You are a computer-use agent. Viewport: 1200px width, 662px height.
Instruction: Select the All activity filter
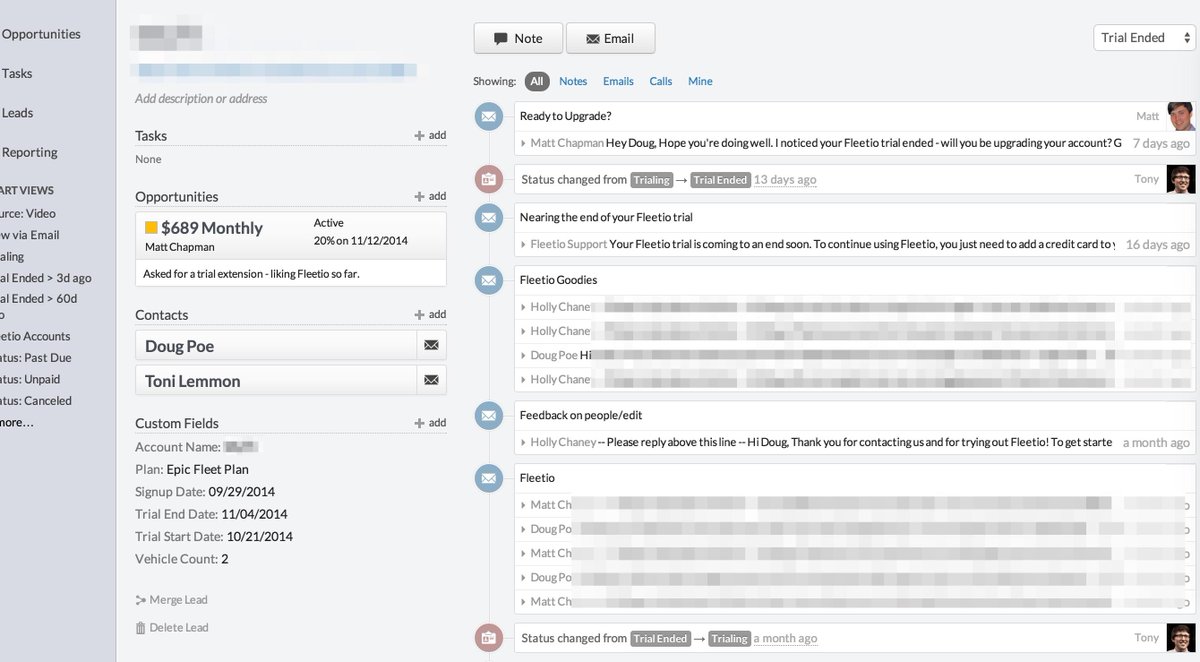[x=537, y=81]
